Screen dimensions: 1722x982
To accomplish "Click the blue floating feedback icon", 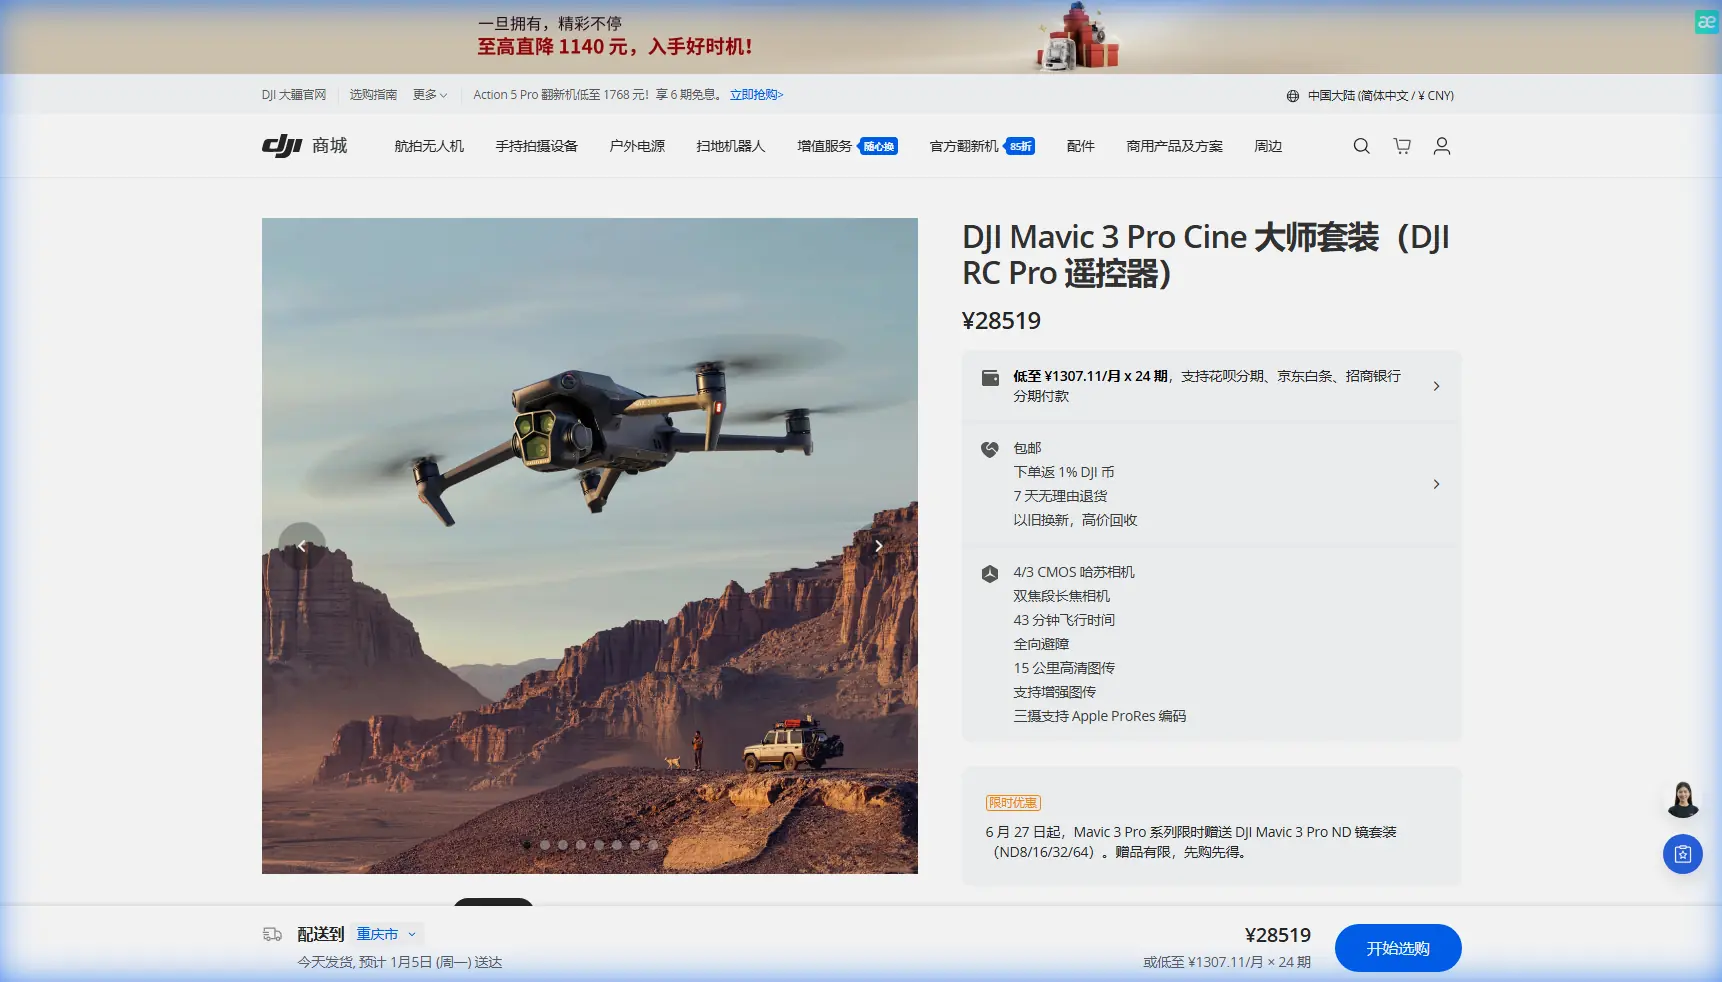I will coord(1682,854).
